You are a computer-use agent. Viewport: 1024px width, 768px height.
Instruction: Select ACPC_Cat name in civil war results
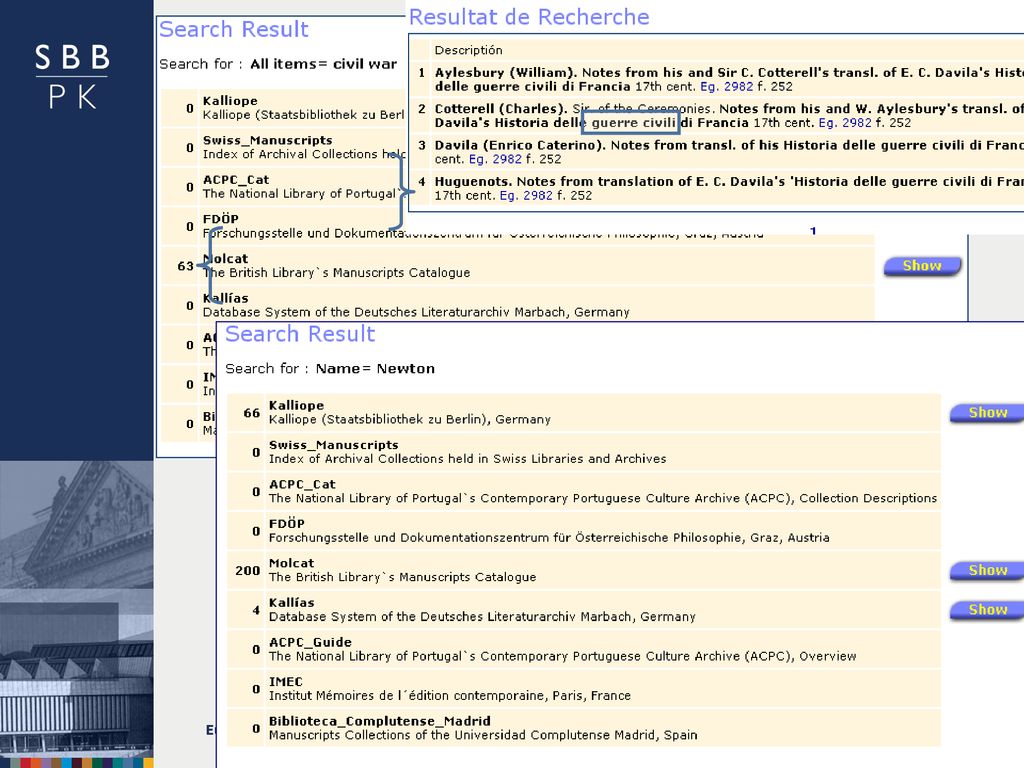(x=236, y=180)
